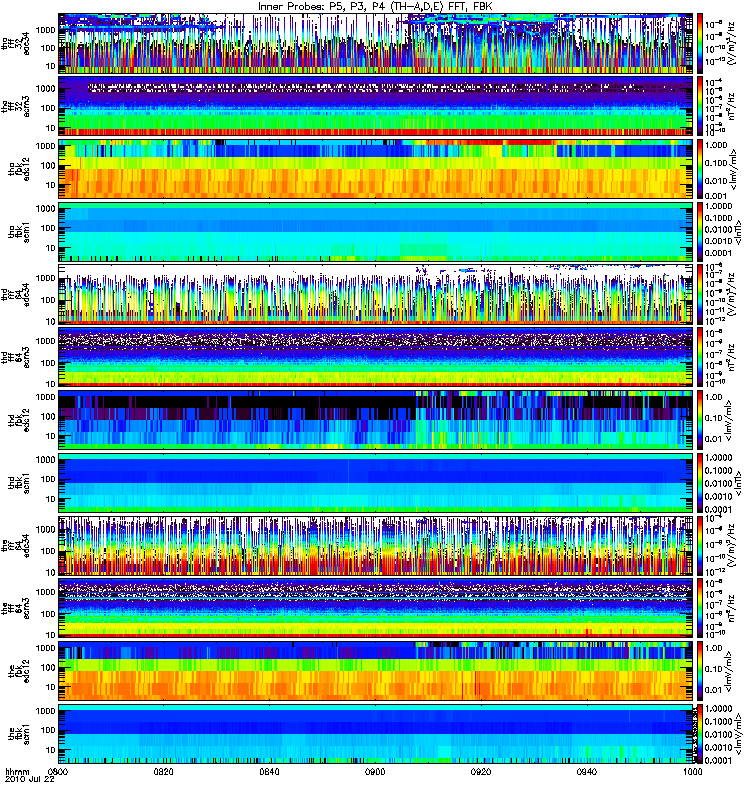750x800 pixels.
Task: Click the '100' y-axis tick of thd fbk edc12 panel
Action: (47, 417)
